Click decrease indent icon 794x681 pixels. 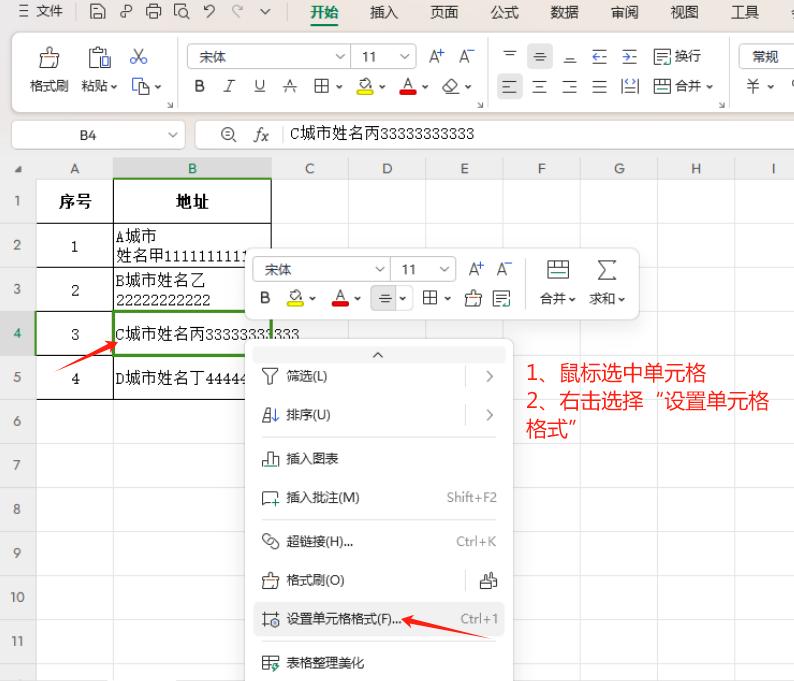pos(600,56)
